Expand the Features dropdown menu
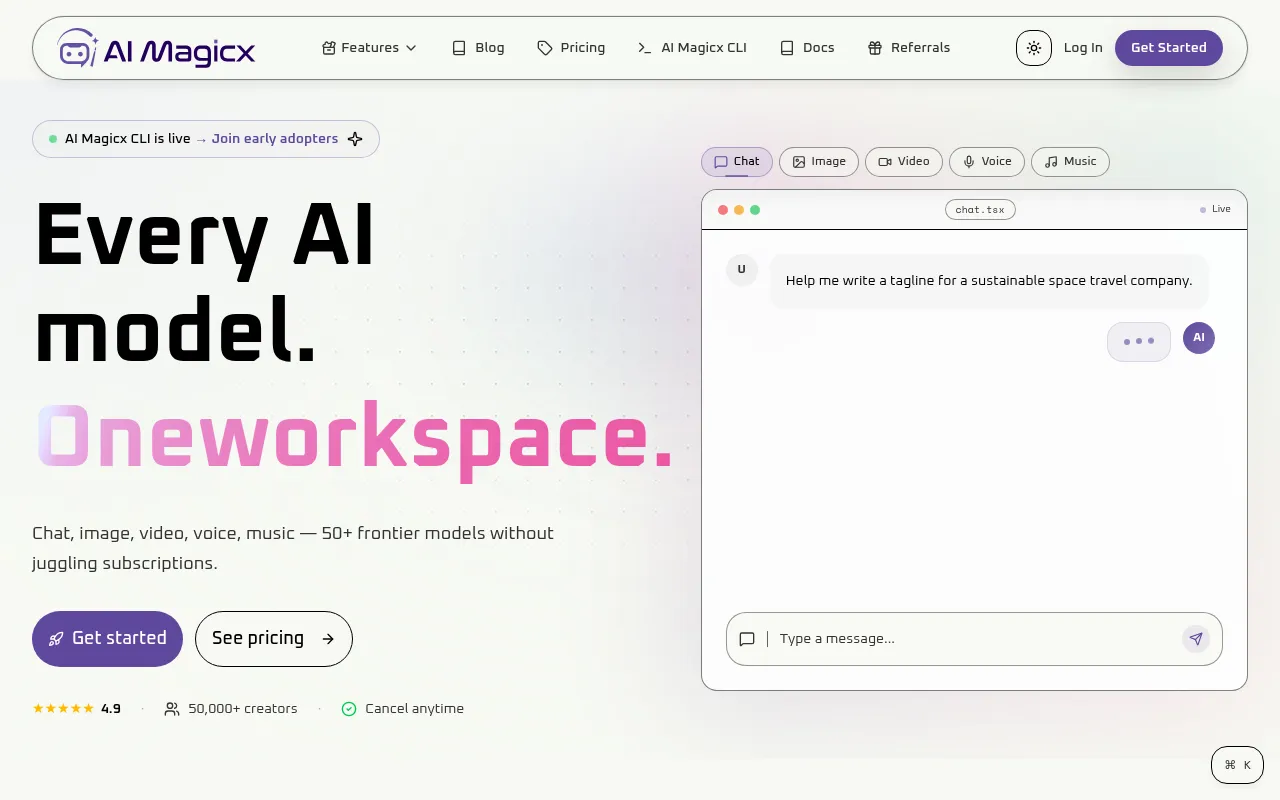The image size is (1280, 800). point(369,48)
